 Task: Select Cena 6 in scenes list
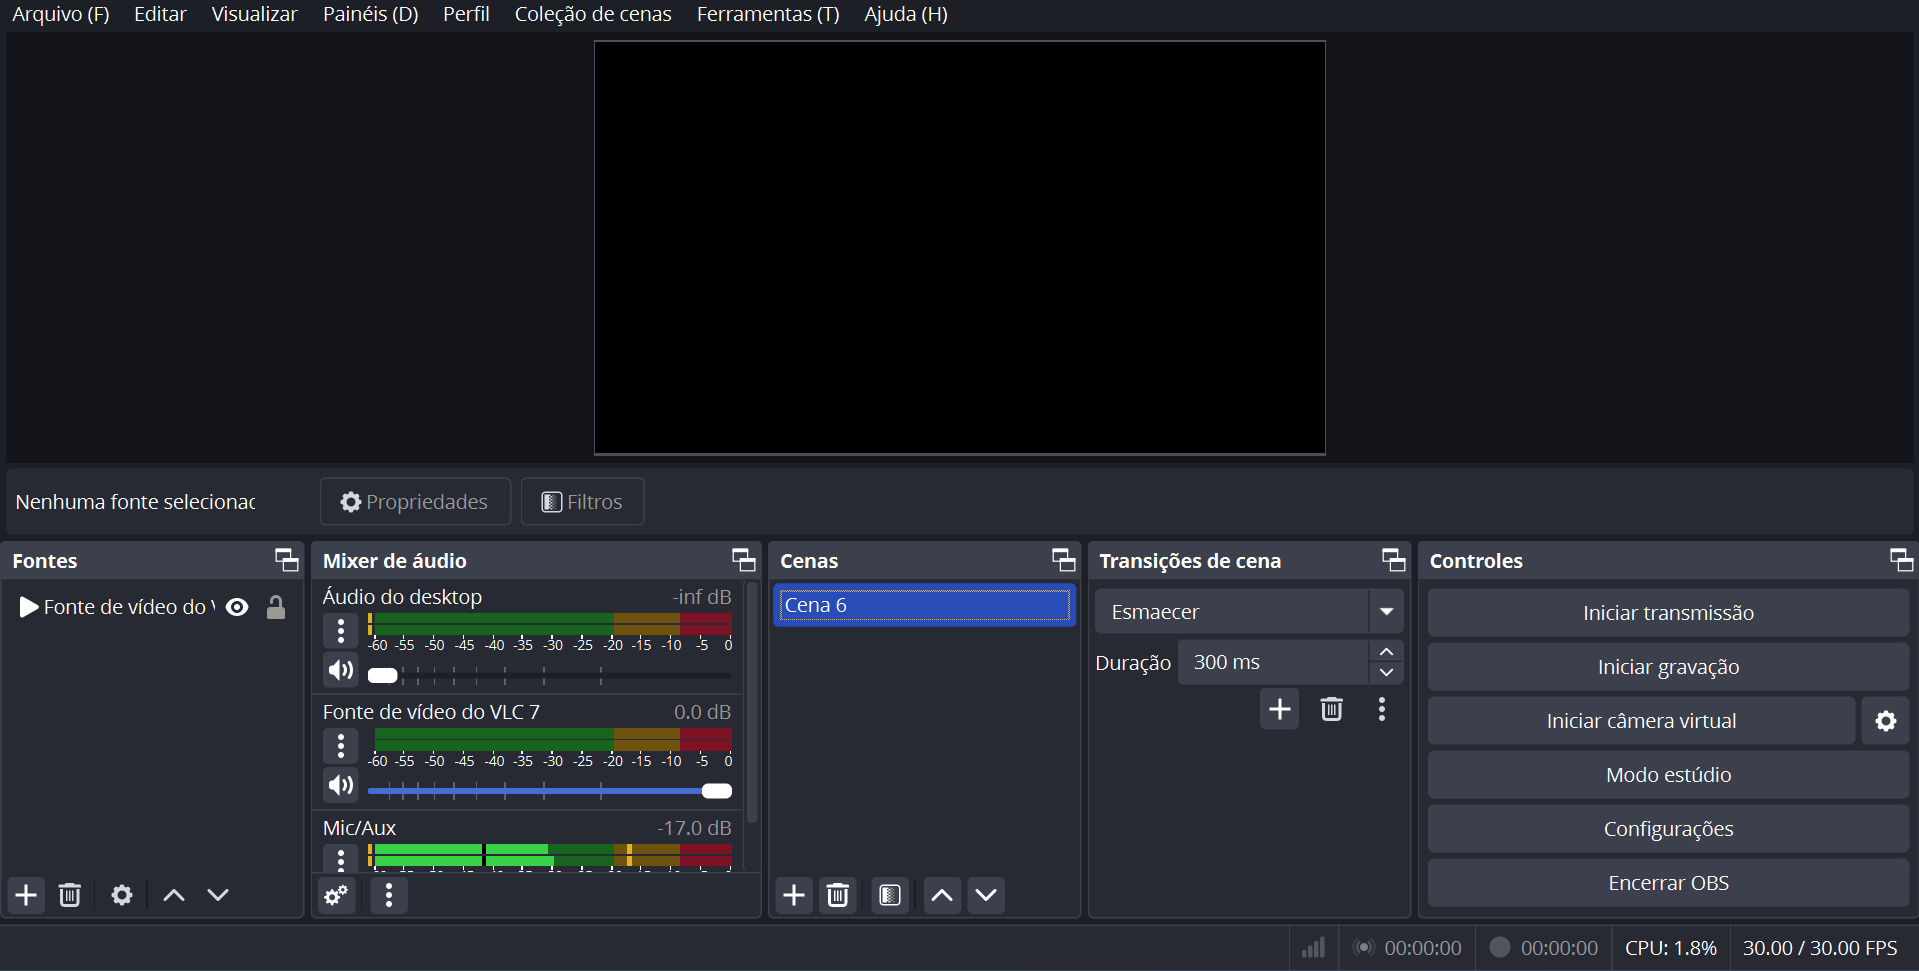(924, 605)
